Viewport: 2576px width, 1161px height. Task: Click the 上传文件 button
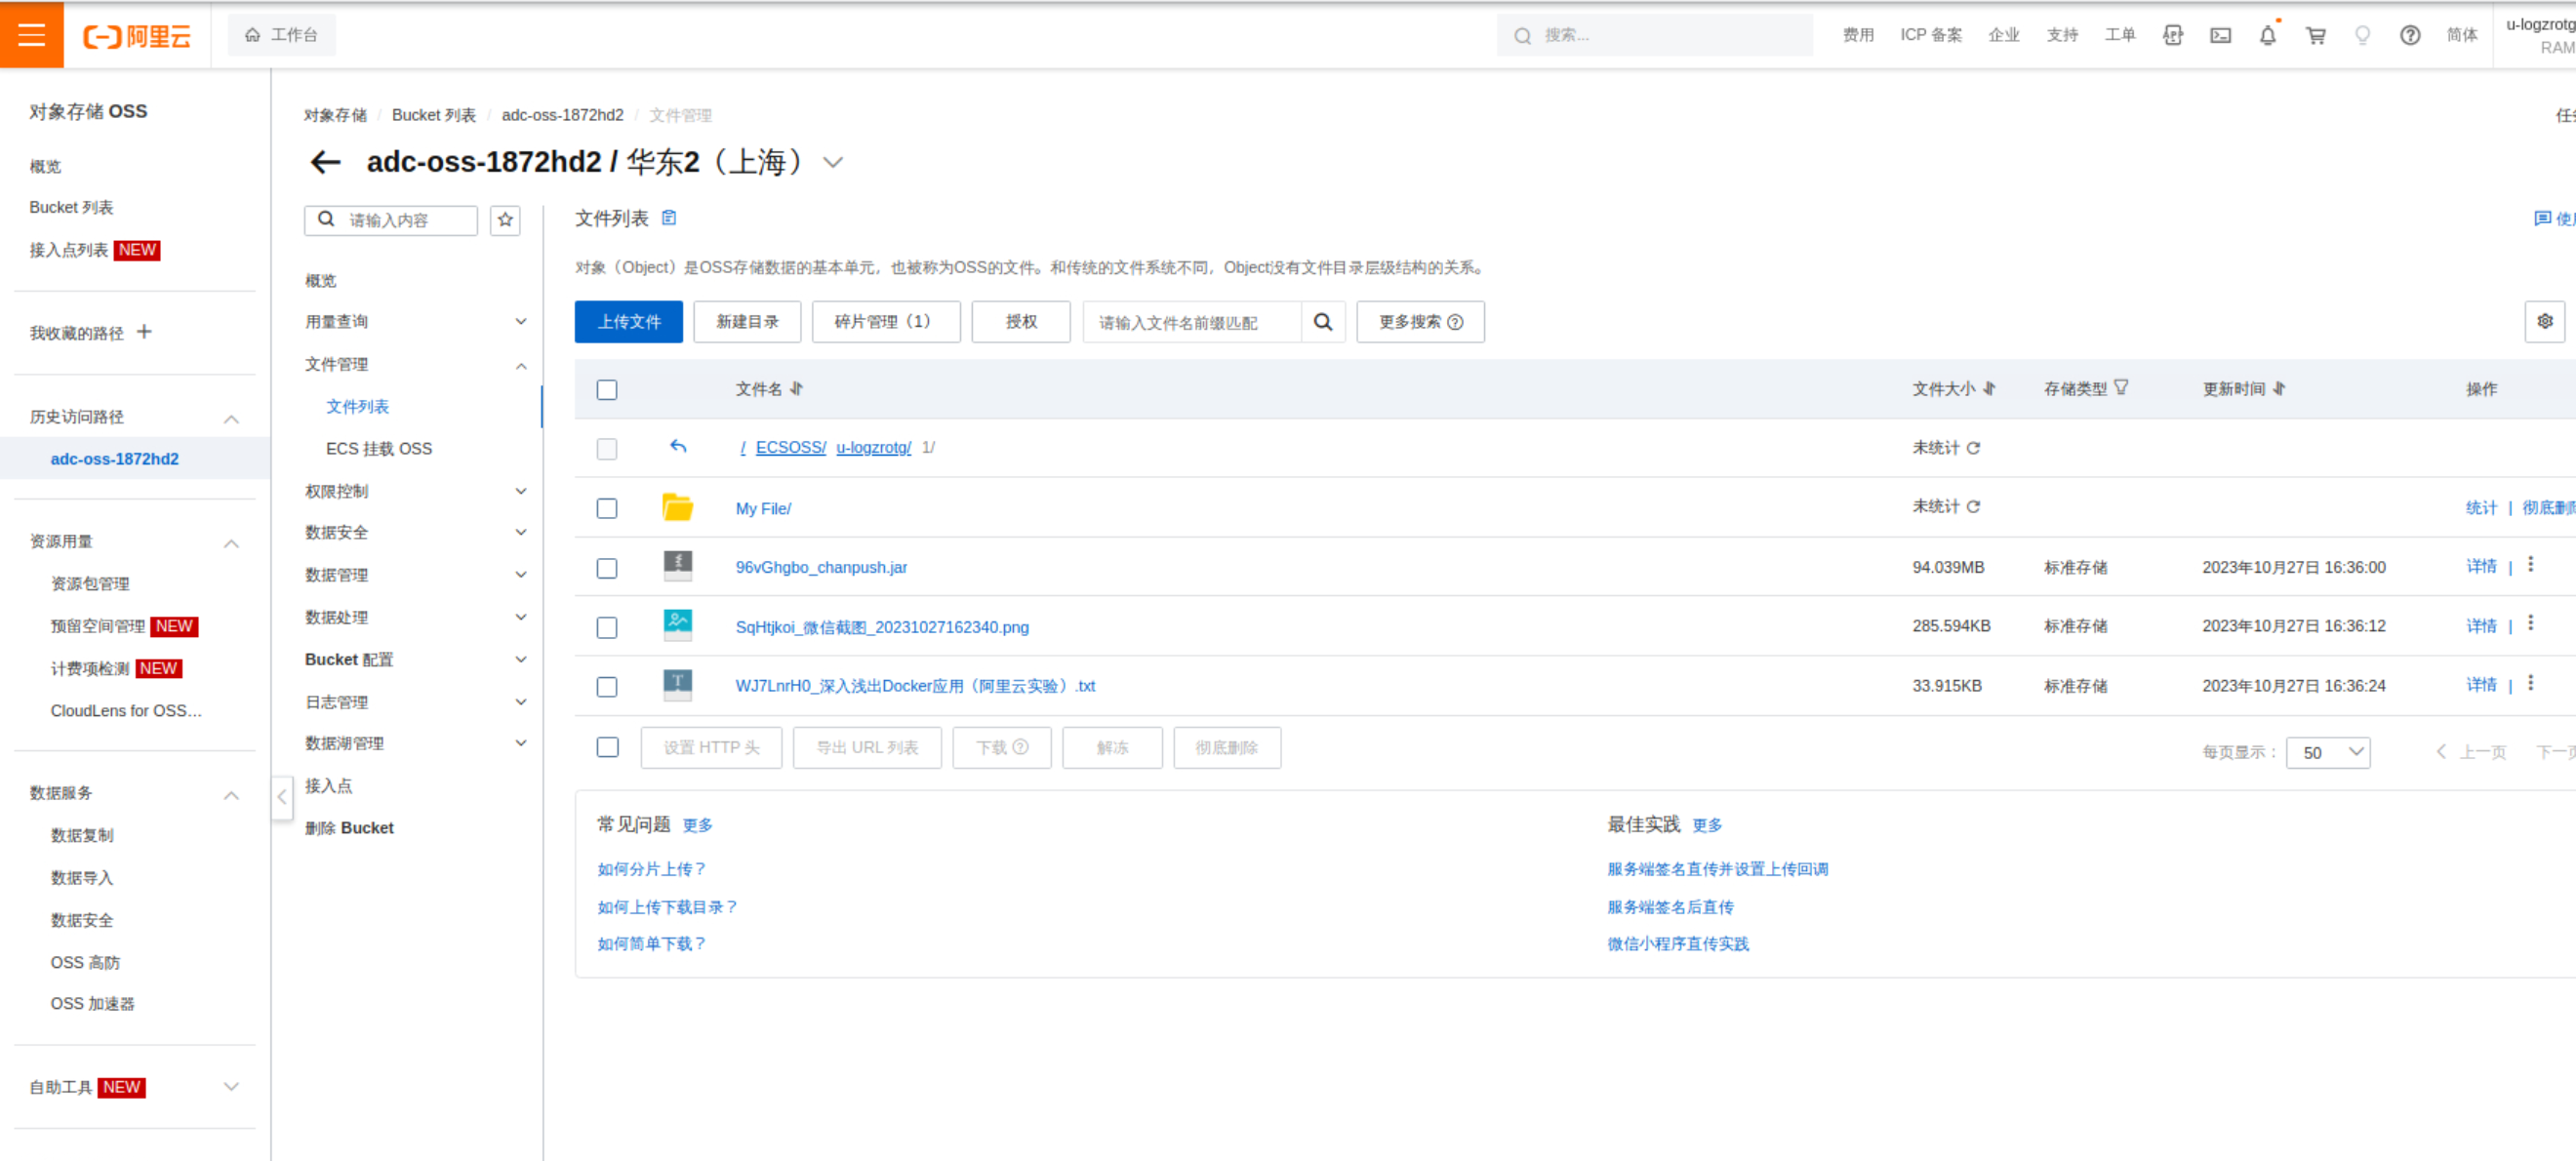tap(629, 322)
